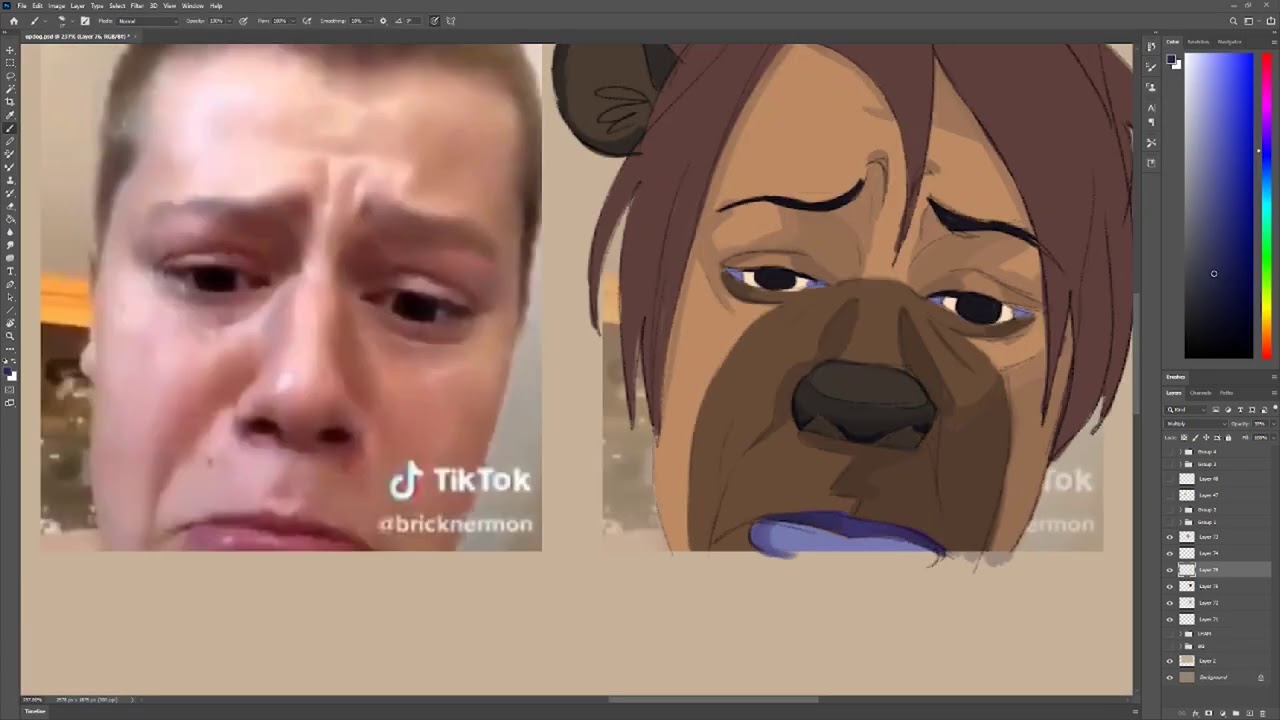Open the File menu
The image size is (1280, 720).
[x=22, y=6]
